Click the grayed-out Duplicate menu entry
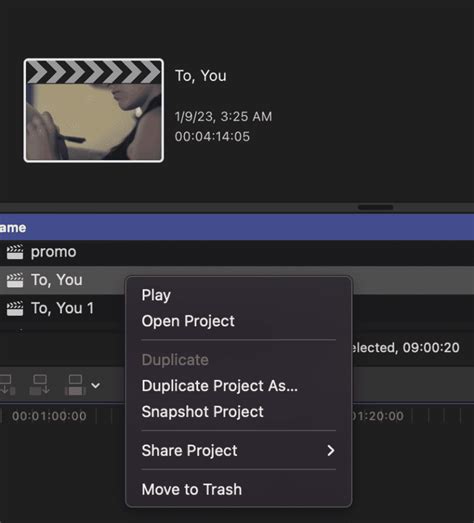 [x=175, y=360]
